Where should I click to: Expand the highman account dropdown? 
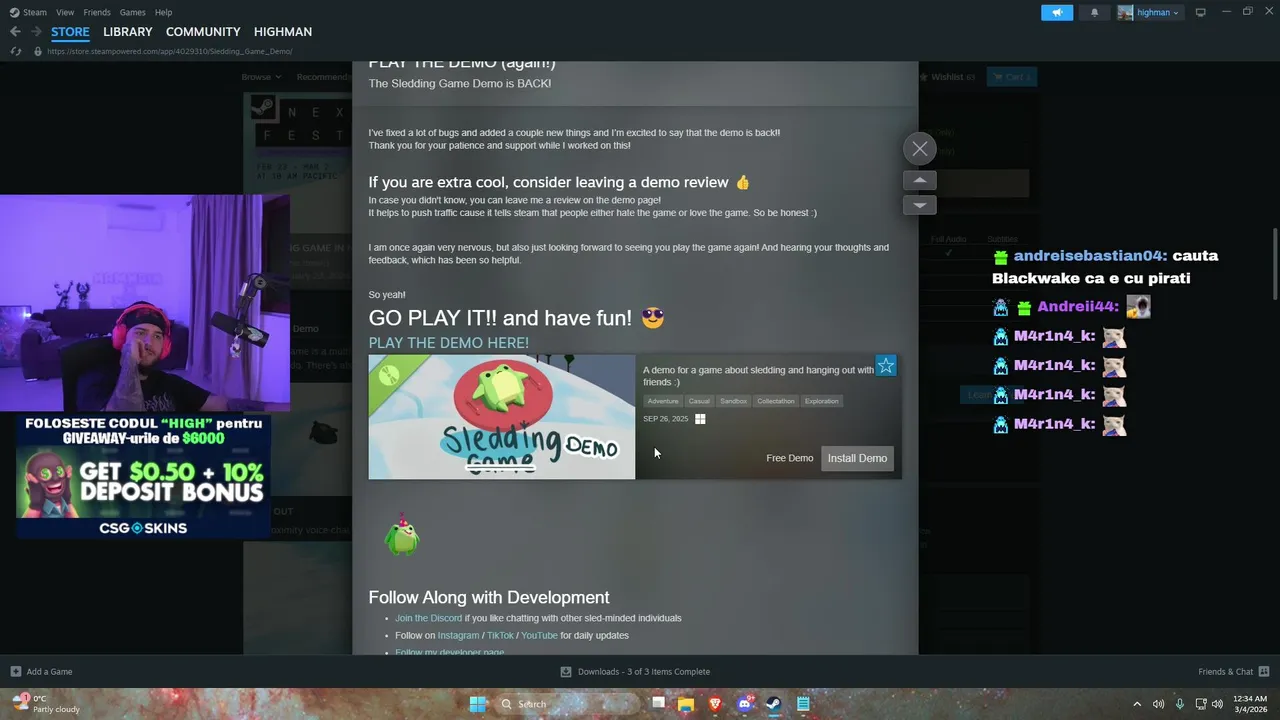tap(1150, 12)
